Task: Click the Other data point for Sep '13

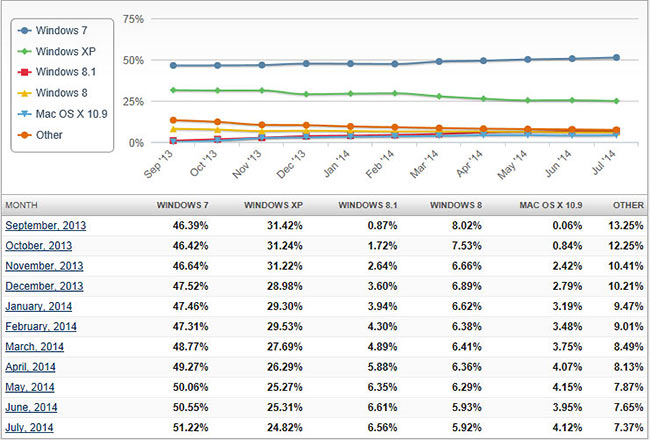Action: click(x=175, y=120)
